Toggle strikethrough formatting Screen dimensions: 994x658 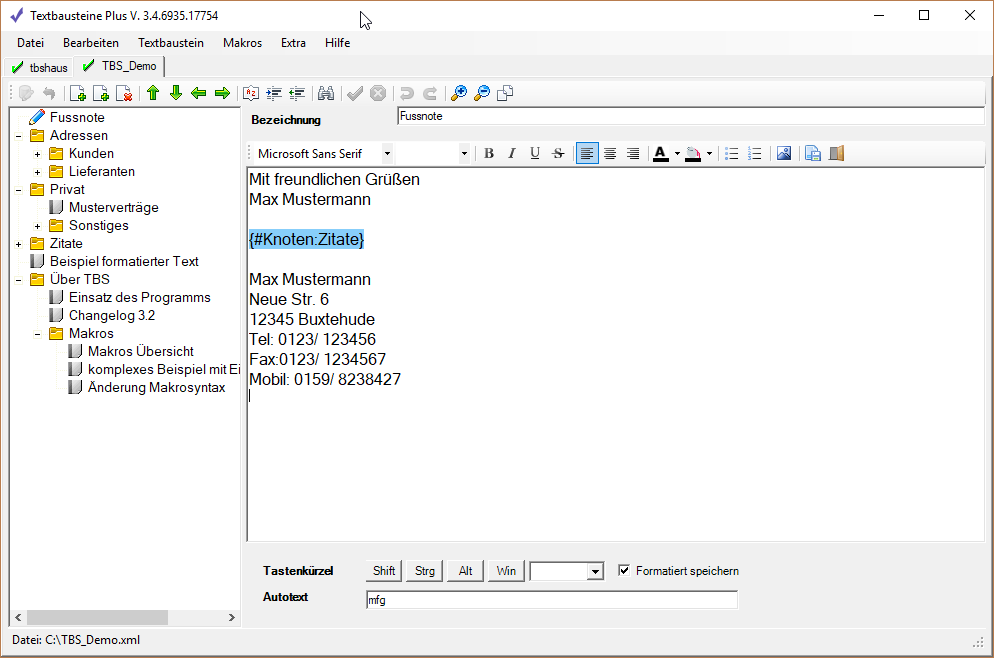(558, 153)
